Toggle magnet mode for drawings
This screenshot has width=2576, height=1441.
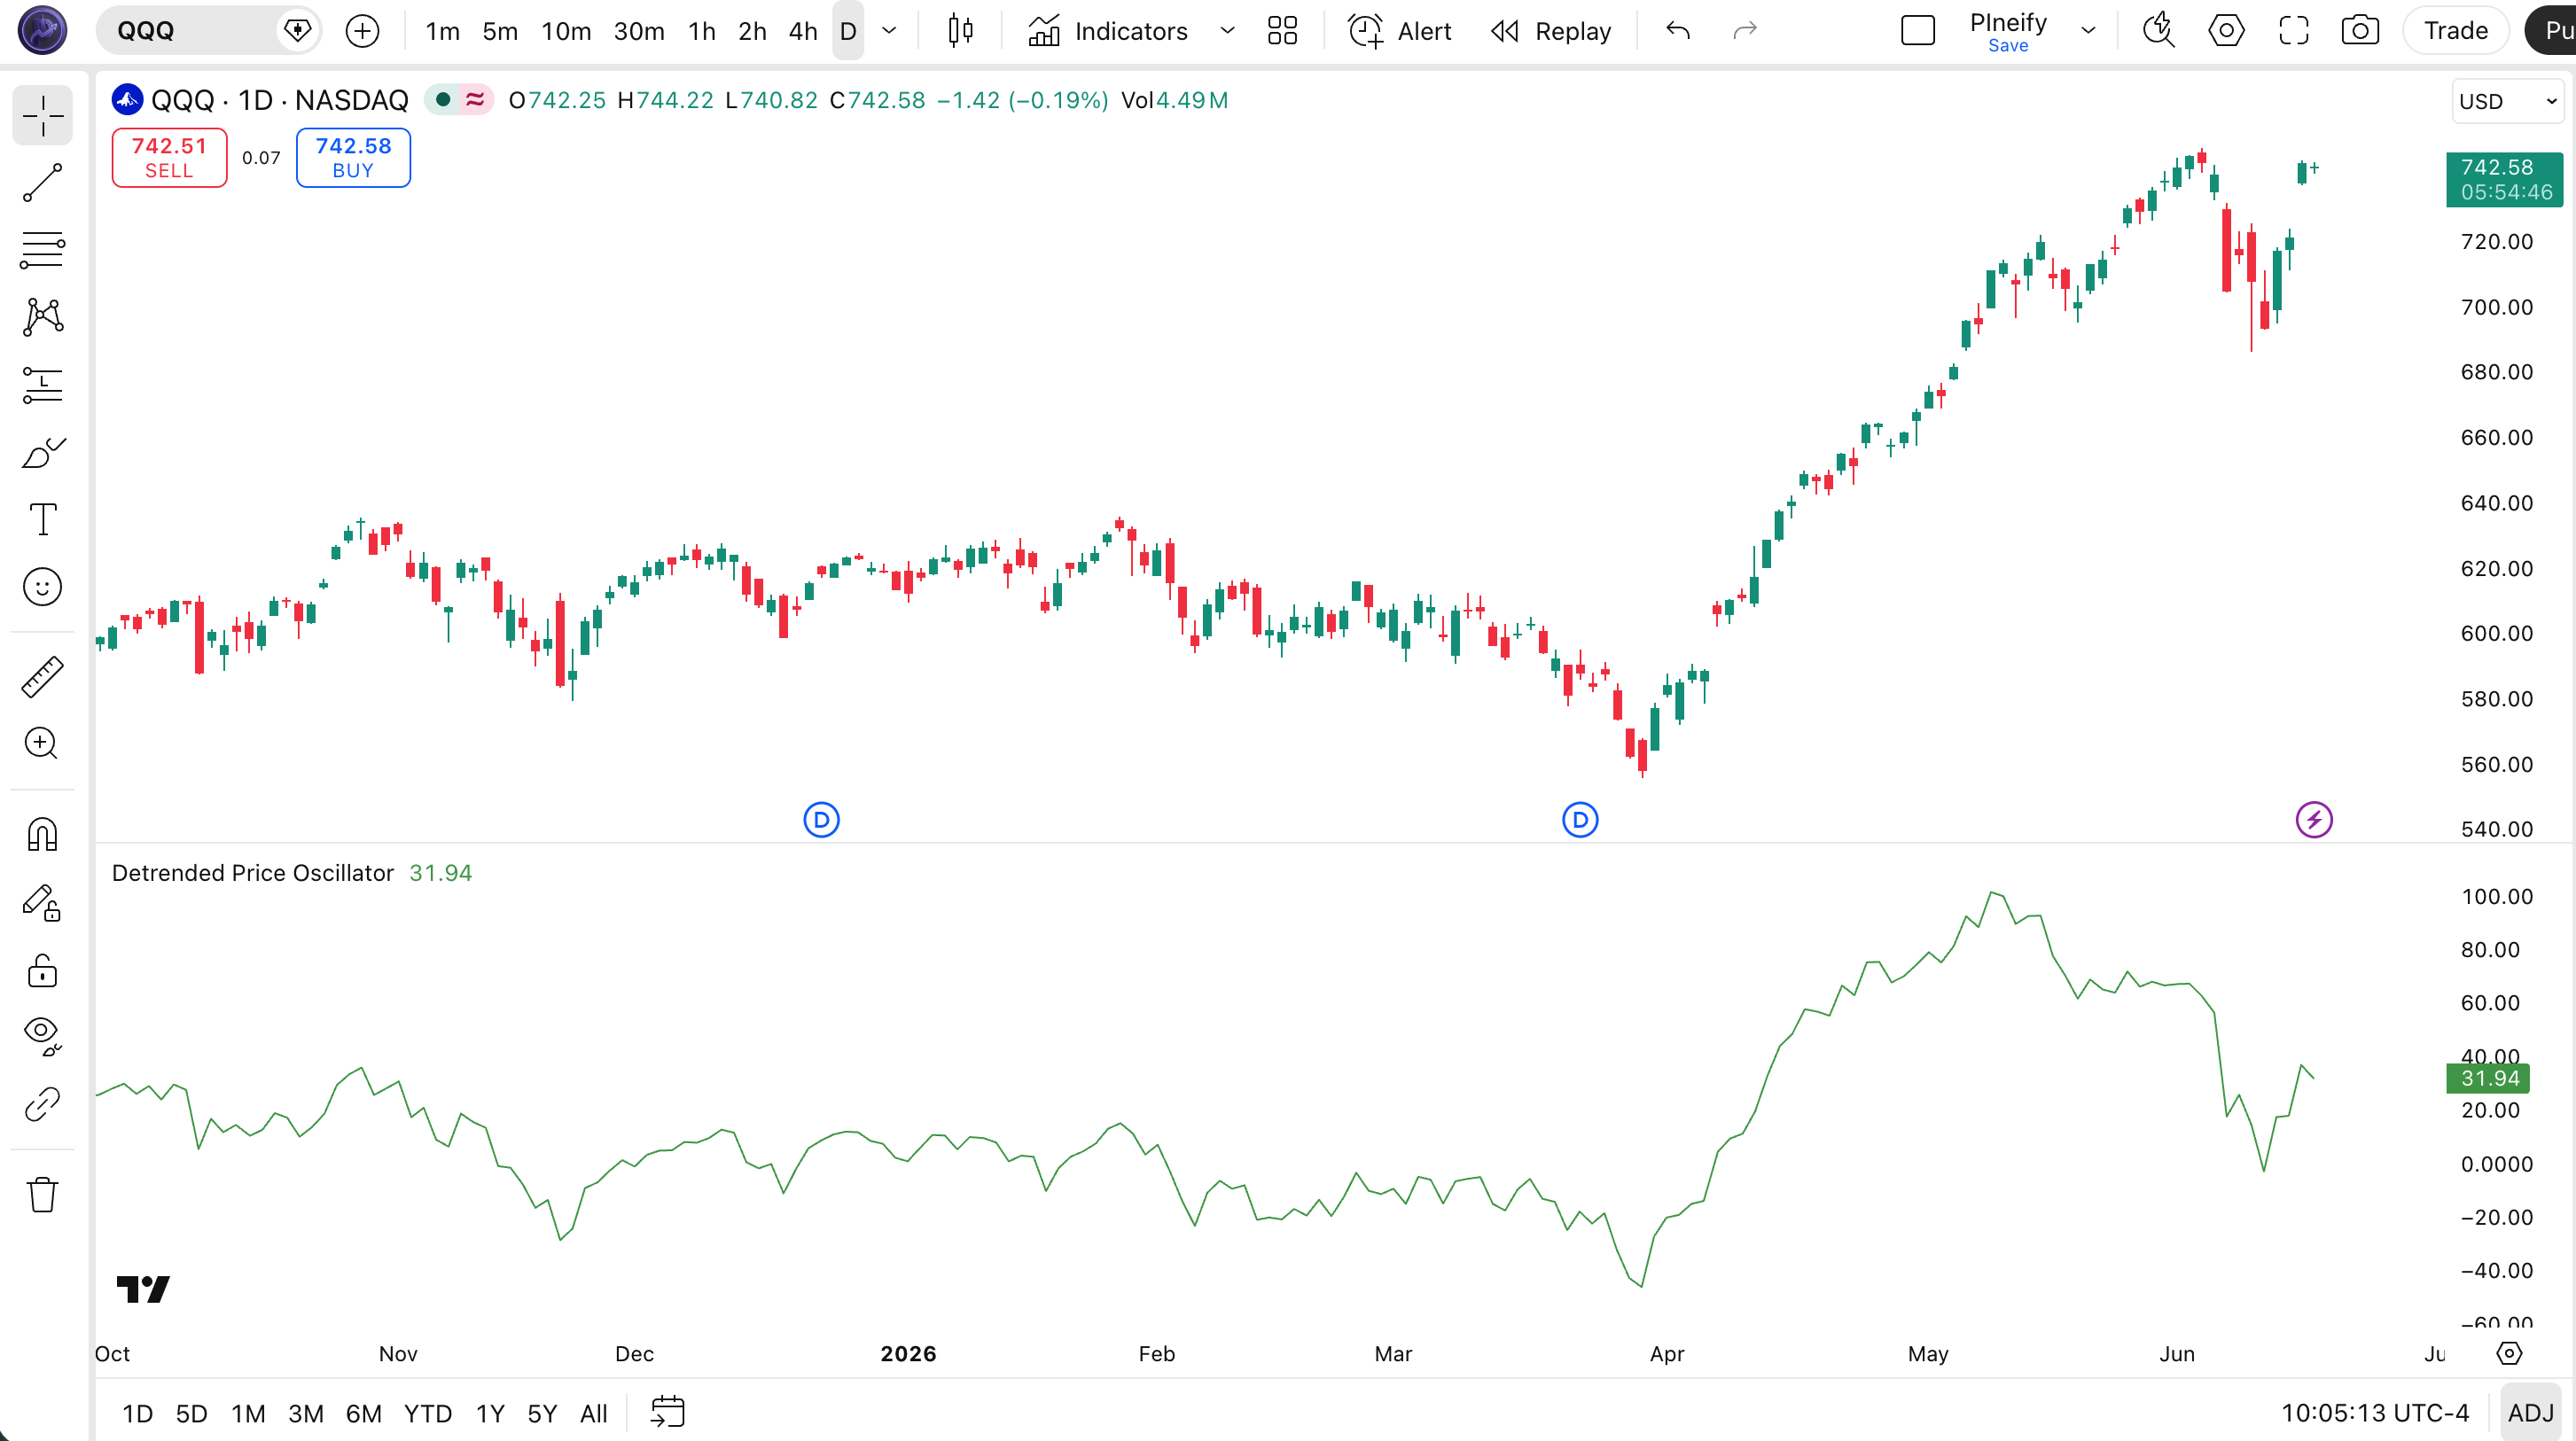(x=43, y=834)
